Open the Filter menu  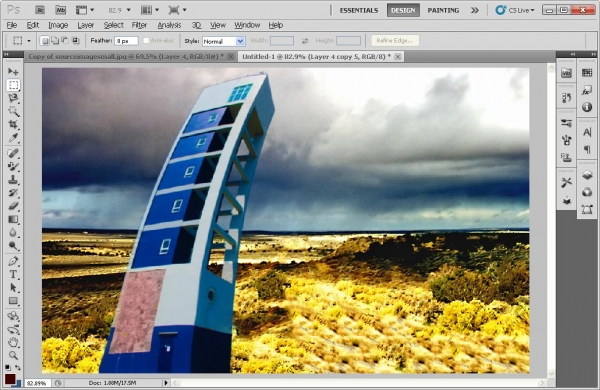click(x=139, y=25)
